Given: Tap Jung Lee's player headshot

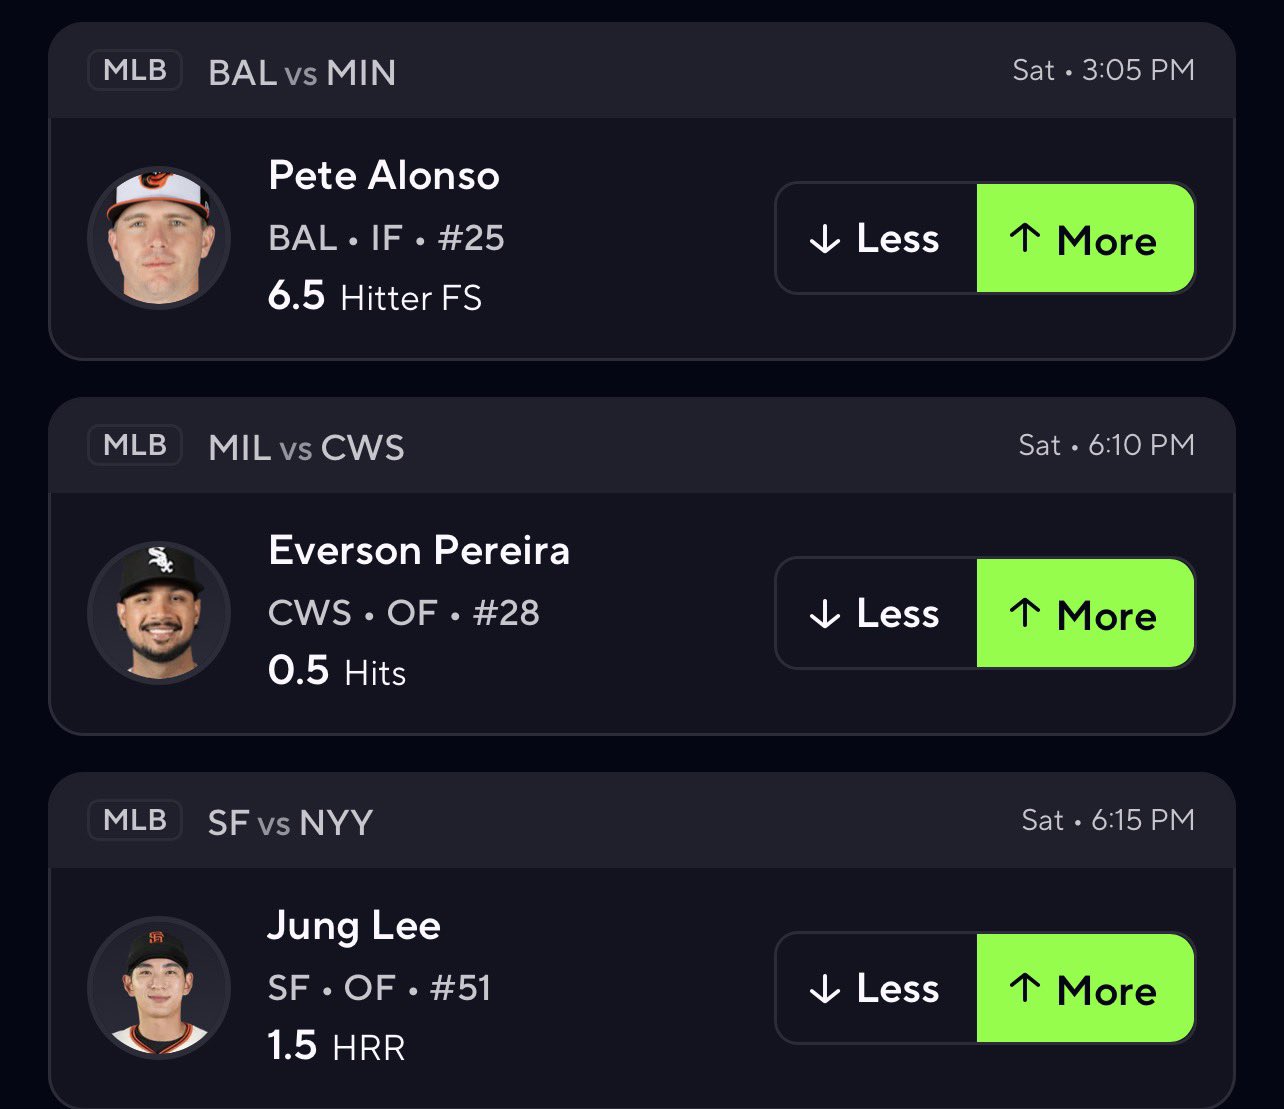Looking at the screenshot, I should [159, 988].
